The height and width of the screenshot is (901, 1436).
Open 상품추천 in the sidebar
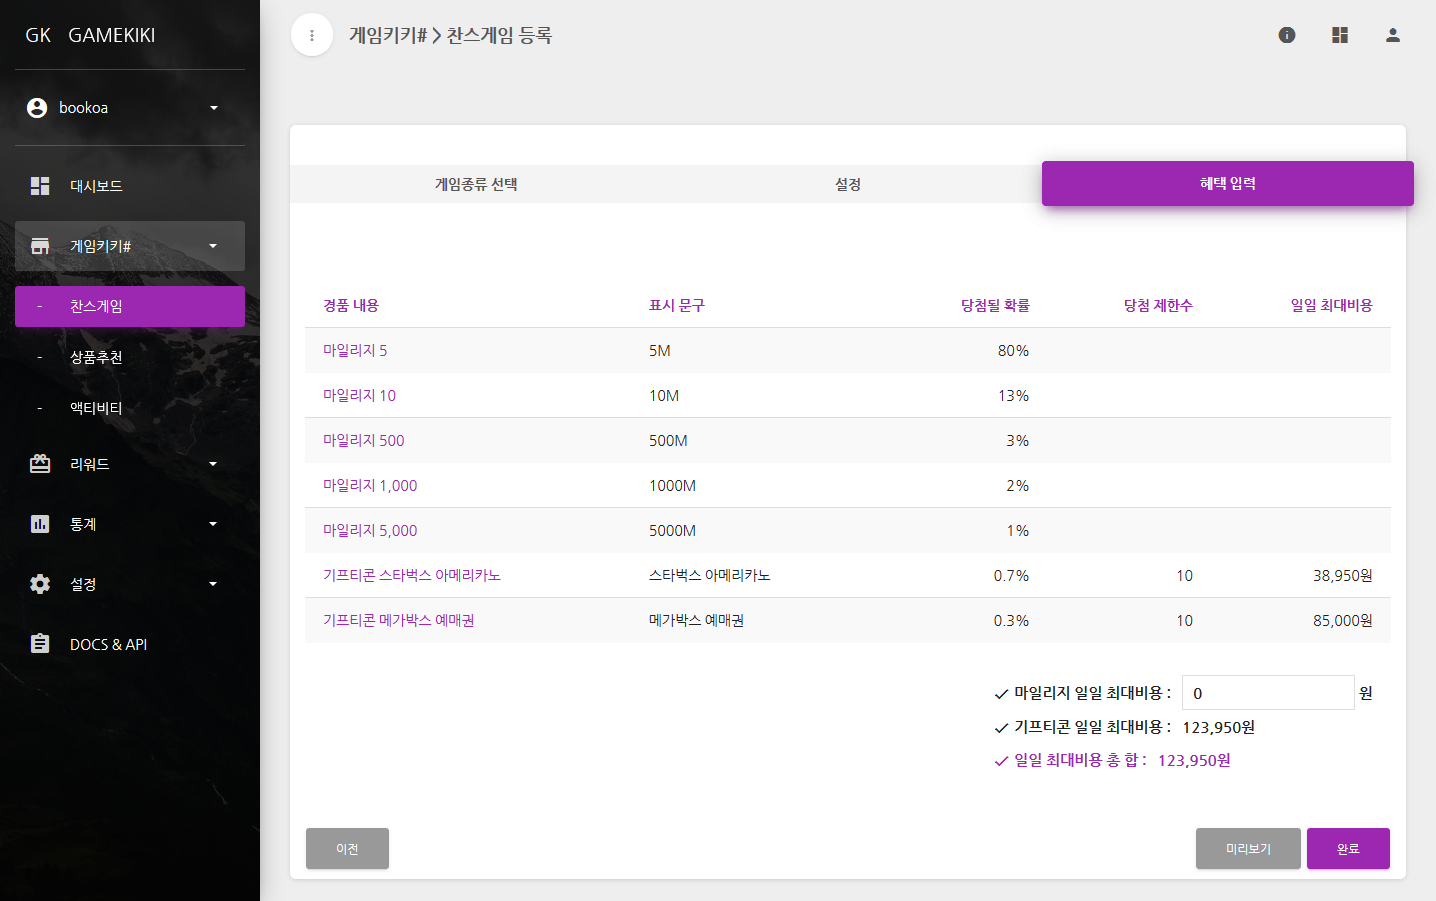click(x=96, y=357)
